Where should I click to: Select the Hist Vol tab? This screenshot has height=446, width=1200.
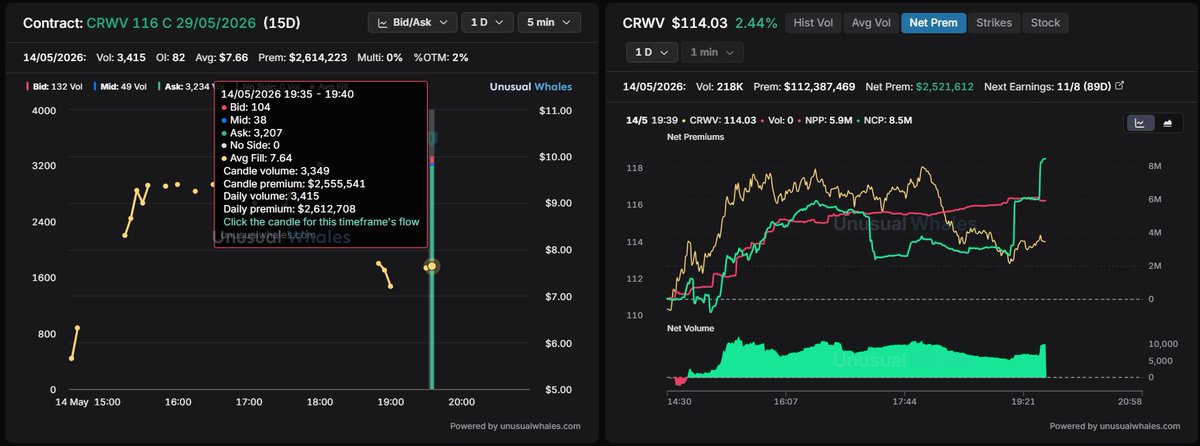[812, 22]
